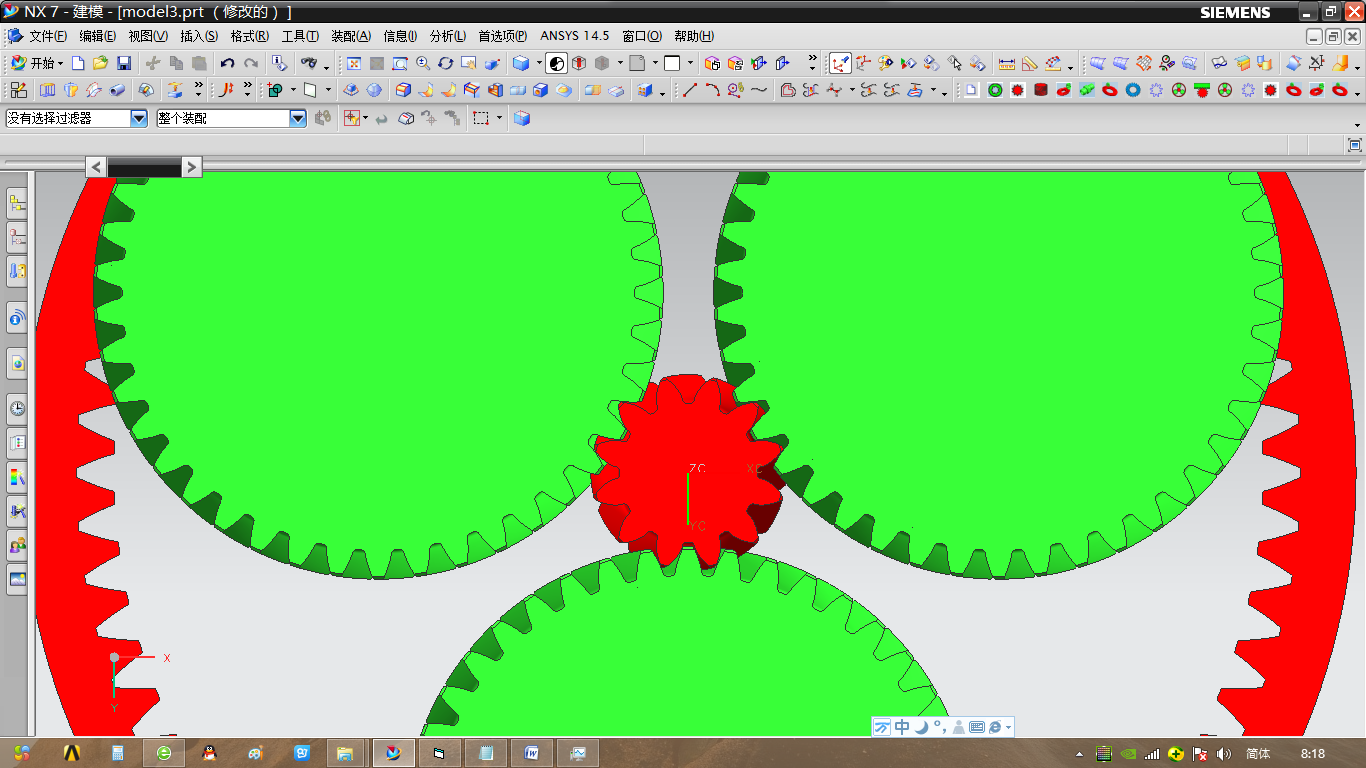Click the Fit view icon
Viewport: 1366px width, 768px height.
[354, 63]
